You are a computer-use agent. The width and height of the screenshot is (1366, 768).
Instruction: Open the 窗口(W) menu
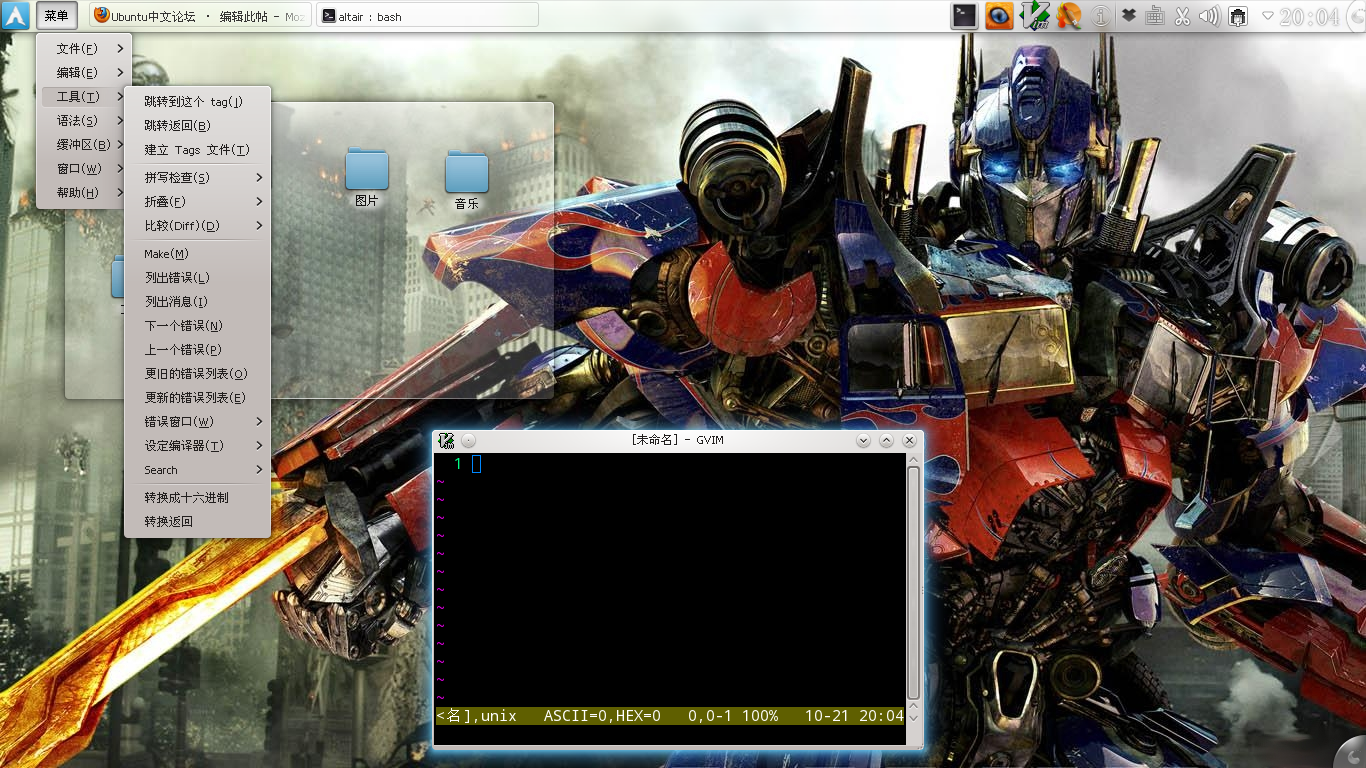point(84,168)
